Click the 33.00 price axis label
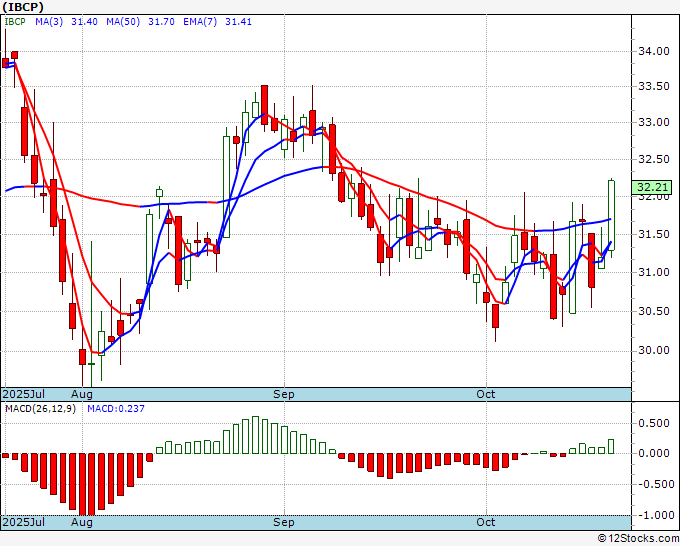This screenshot has height=546, width=680. 654,122
